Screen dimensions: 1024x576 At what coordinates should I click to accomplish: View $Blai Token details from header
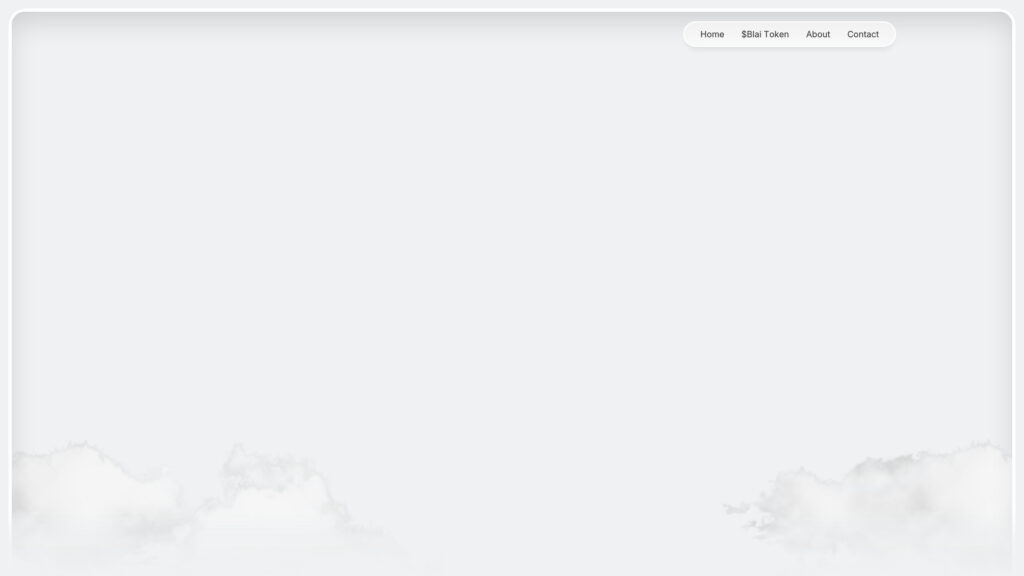pos(765,34)
